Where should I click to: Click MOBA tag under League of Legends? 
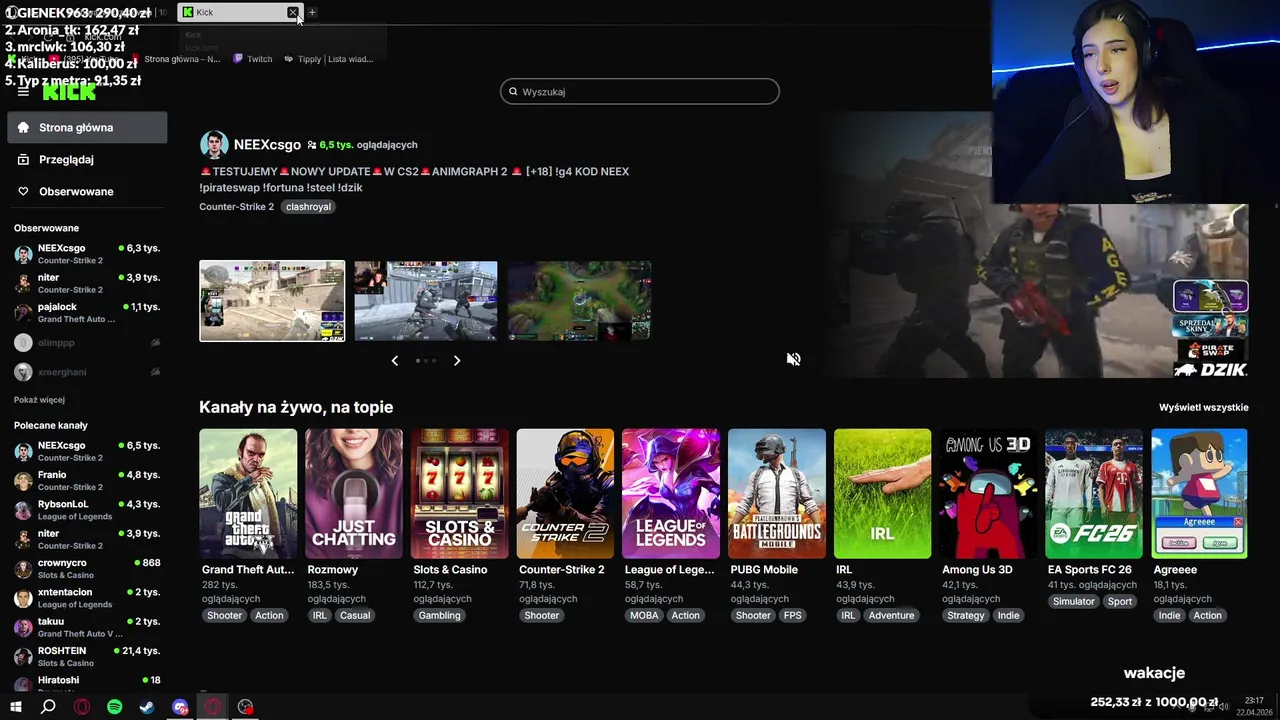pyautogui.click(x=644, y=616)
